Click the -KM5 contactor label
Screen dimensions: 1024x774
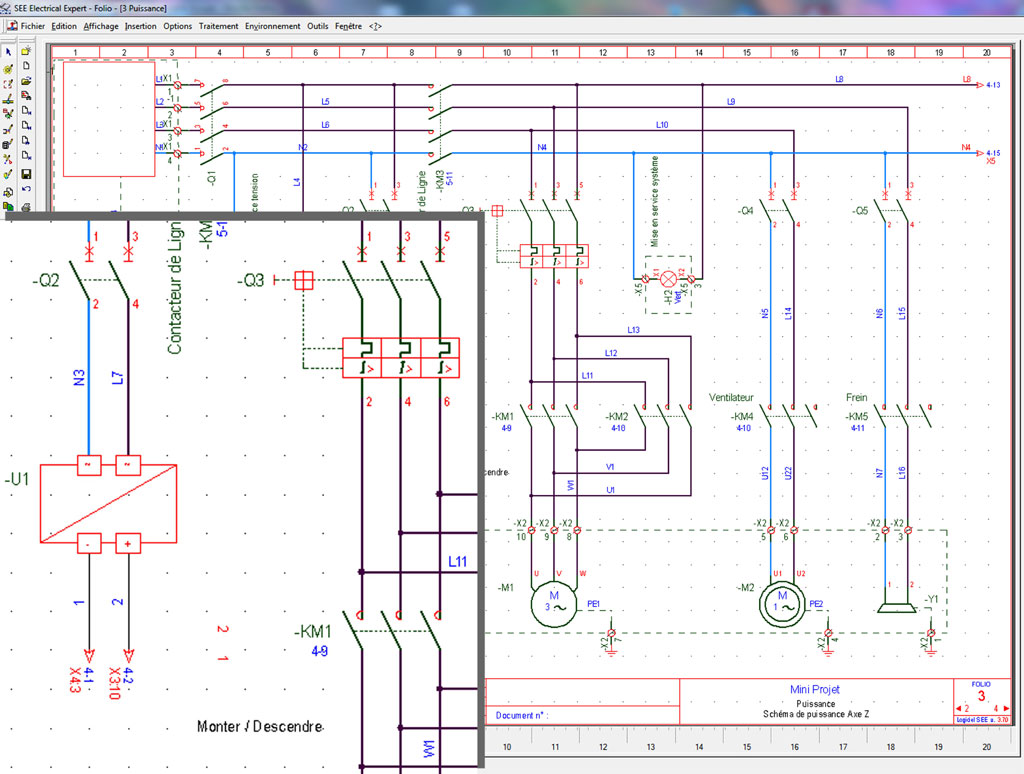pos(856,416)
